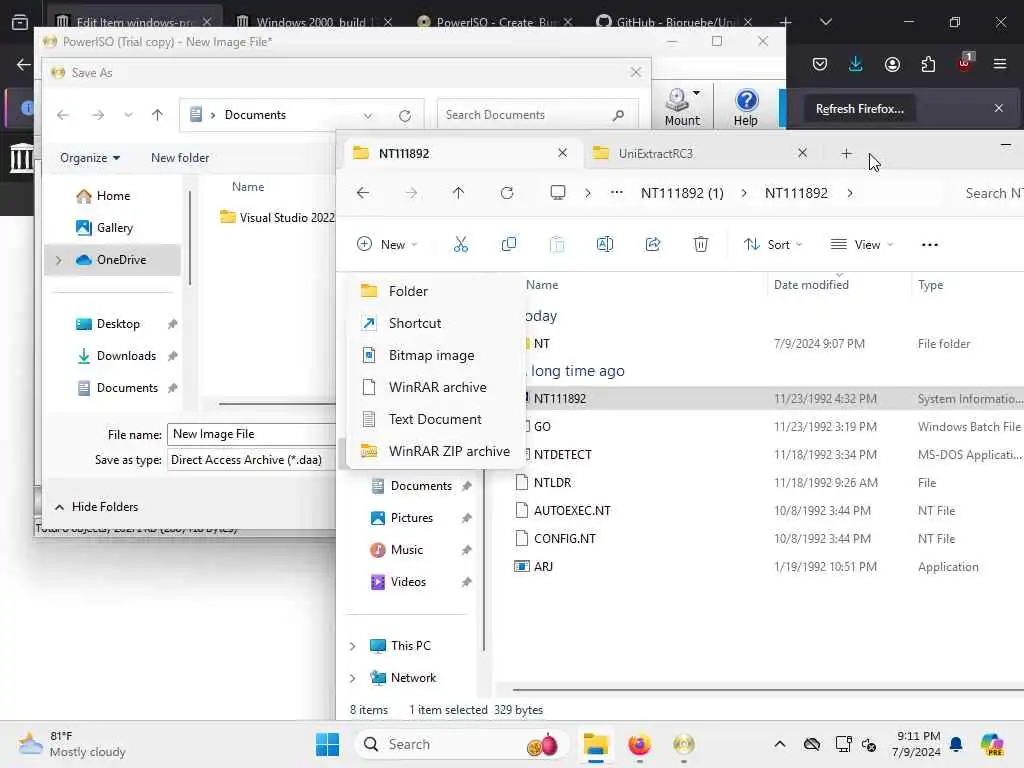Open Firefox hamburger application menu
Screen dimensions: 1024x768
coord(1000,64)
